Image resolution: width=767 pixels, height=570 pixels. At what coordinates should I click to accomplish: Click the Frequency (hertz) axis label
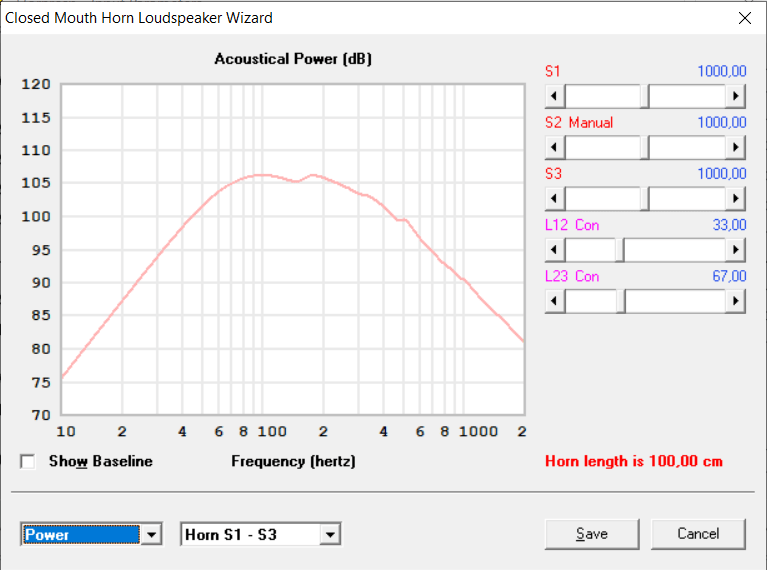[293, 461]
